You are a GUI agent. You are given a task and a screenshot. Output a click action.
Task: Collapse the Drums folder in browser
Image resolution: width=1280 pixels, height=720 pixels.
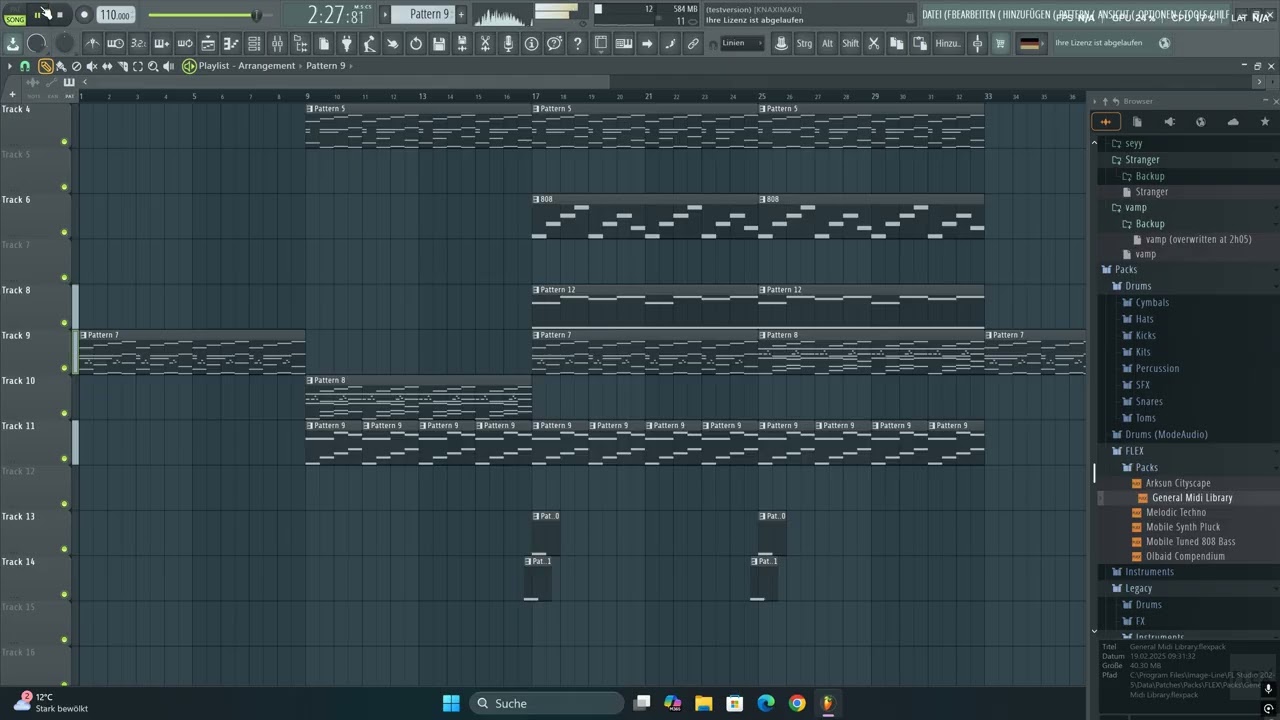point(1138,286)
